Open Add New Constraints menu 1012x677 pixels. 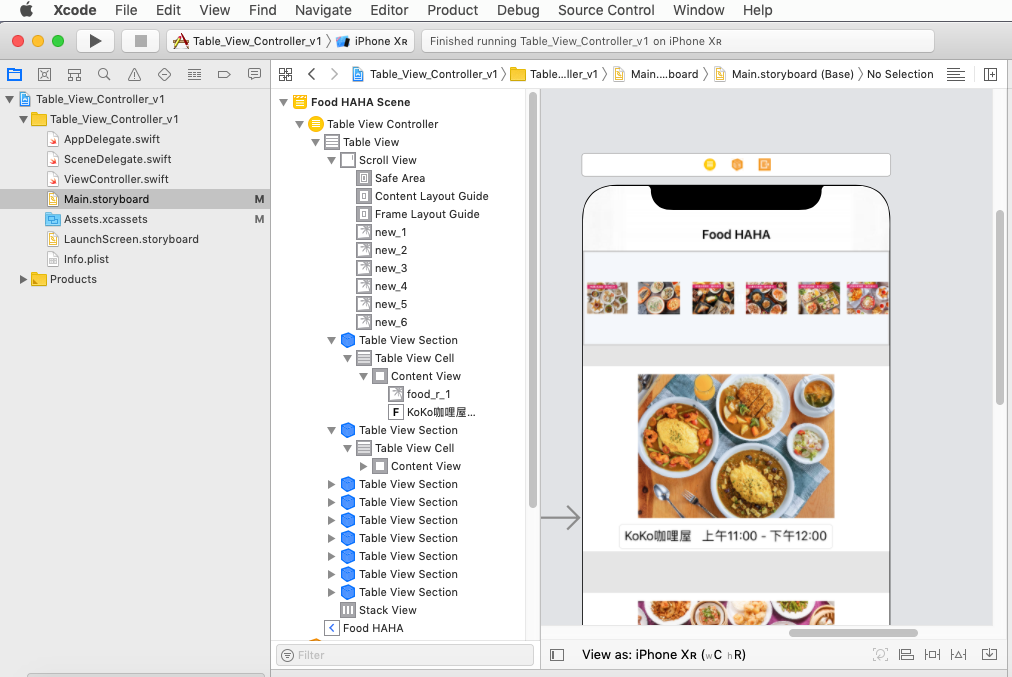933,654
